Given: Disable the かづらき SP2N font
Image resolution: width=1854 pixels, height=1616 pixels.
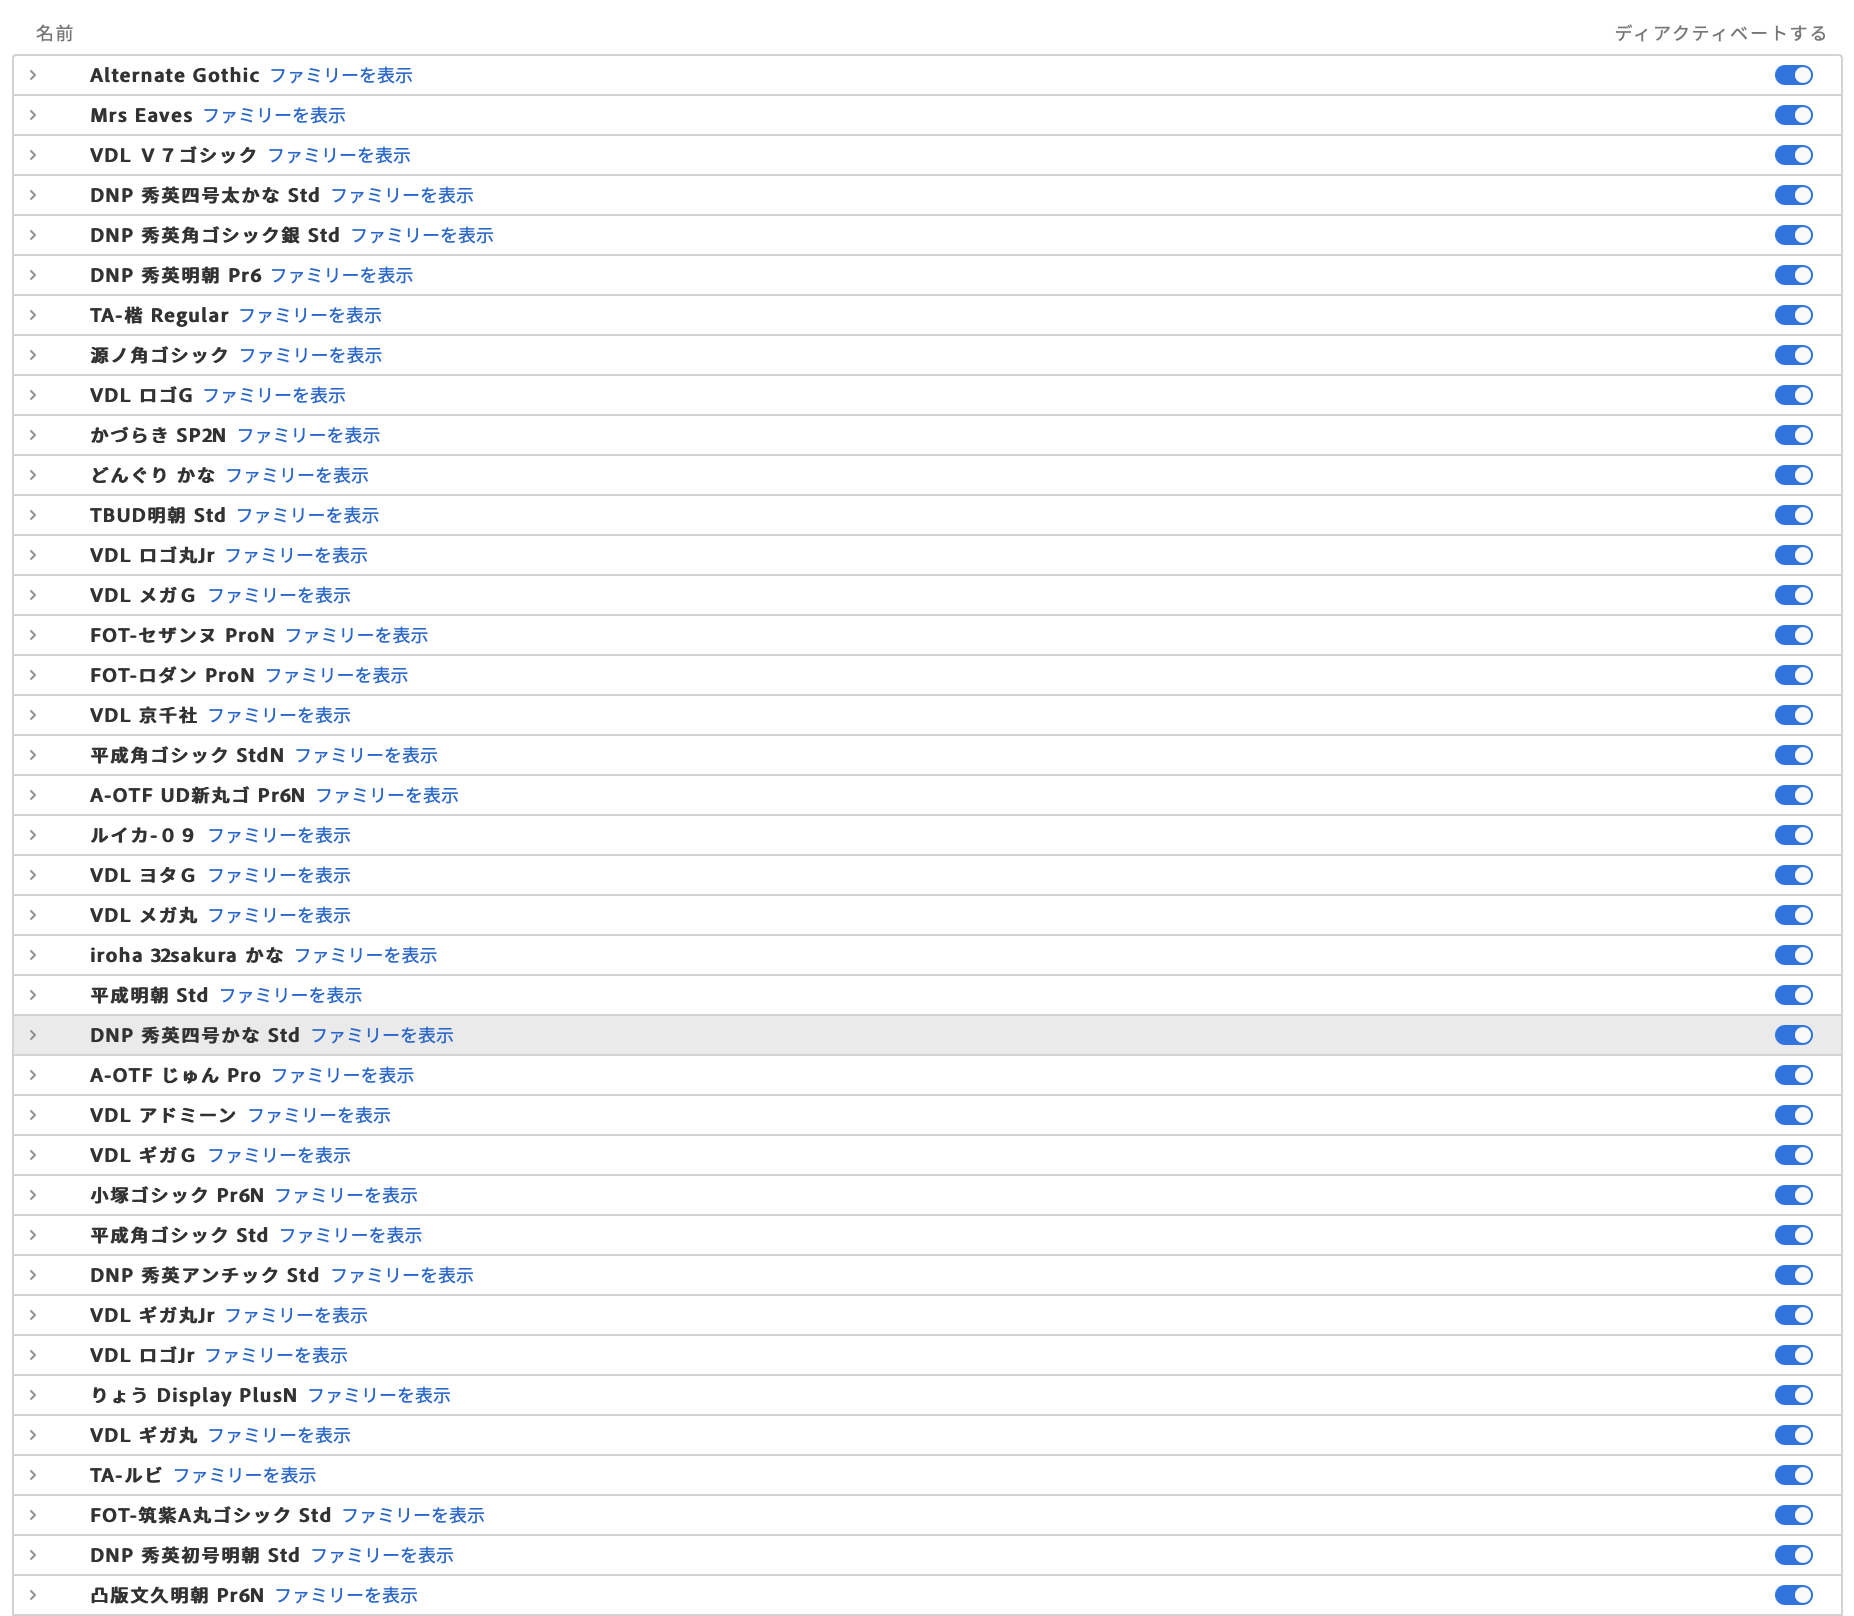Looking at the screenshot, I should click(1795, 435).
